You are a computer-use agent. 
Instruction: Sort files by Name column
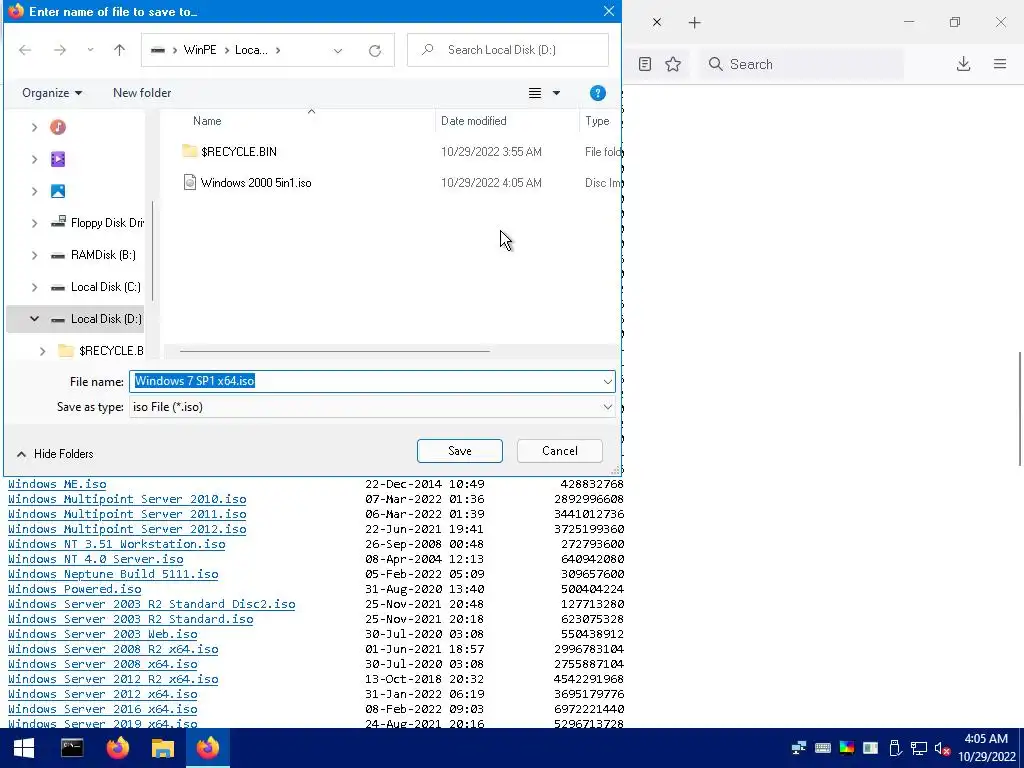207,121
